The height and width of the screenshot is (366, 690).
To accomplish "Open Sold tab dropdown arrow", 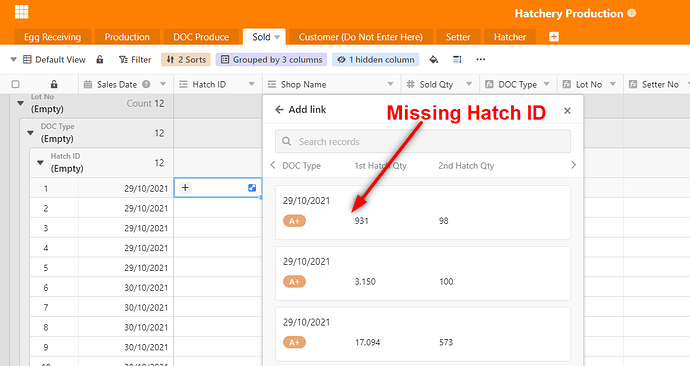I will pyautogui.click(x=277, y=37).
